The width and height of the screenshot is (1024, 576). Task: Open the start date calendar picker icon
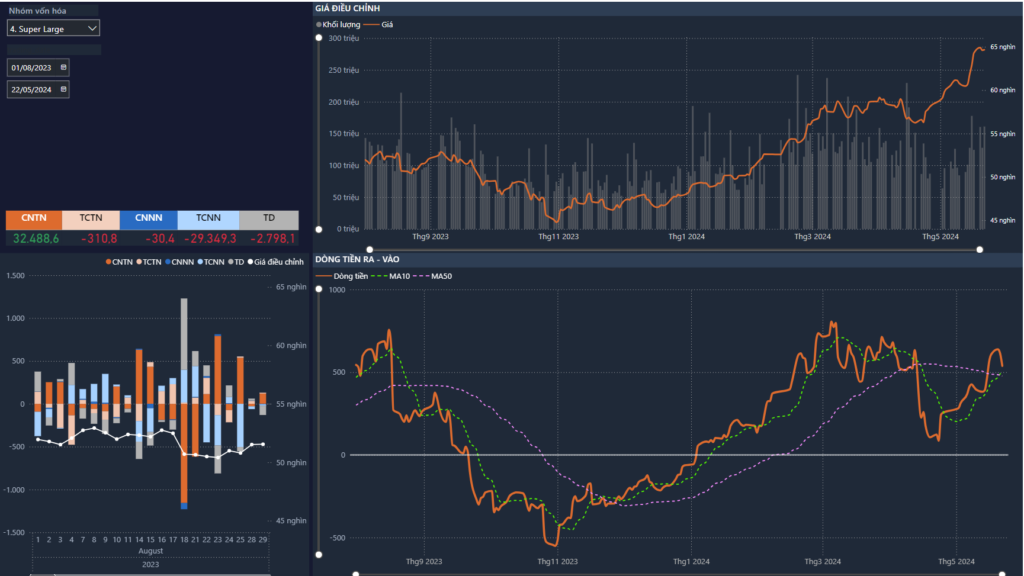click(64, 67)
